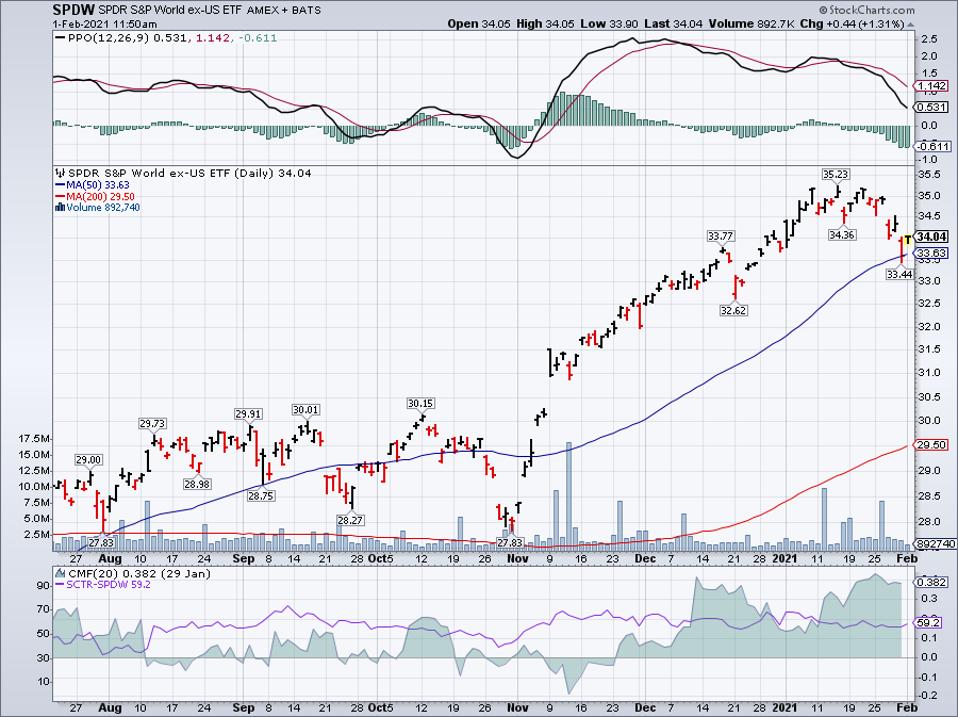The height and width of the screenshot is (717, 958).
Task: Click the black line marker before PPO(12,26,9)
Action: (x=60, y=38)
